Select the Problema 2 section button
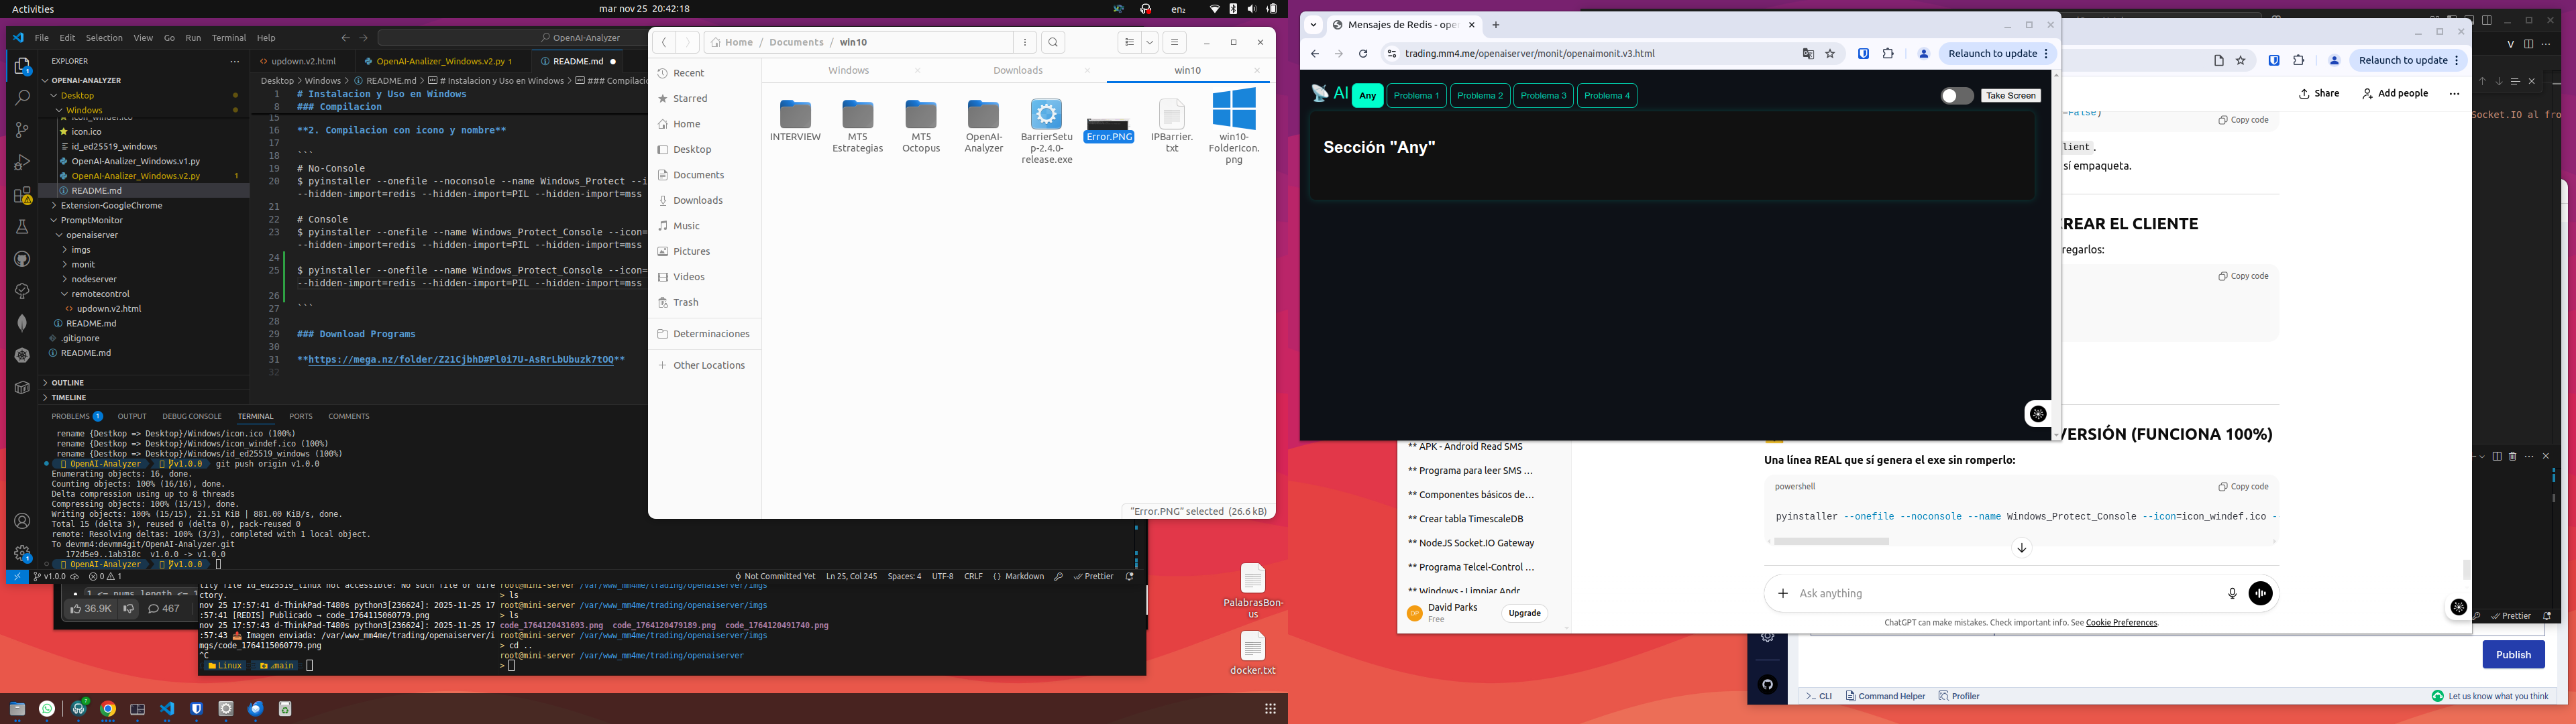This screenshot has width=2576, height=724. point(1479,96)
